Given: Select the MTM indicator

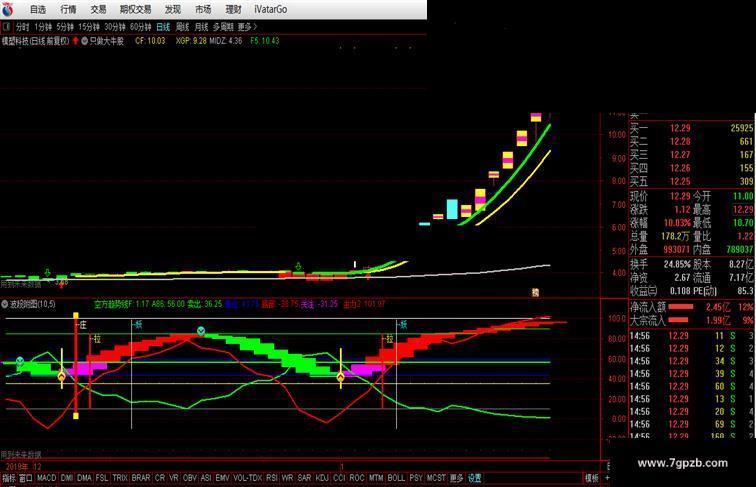Looking at the screenshot, I should [x=376, y=478].
